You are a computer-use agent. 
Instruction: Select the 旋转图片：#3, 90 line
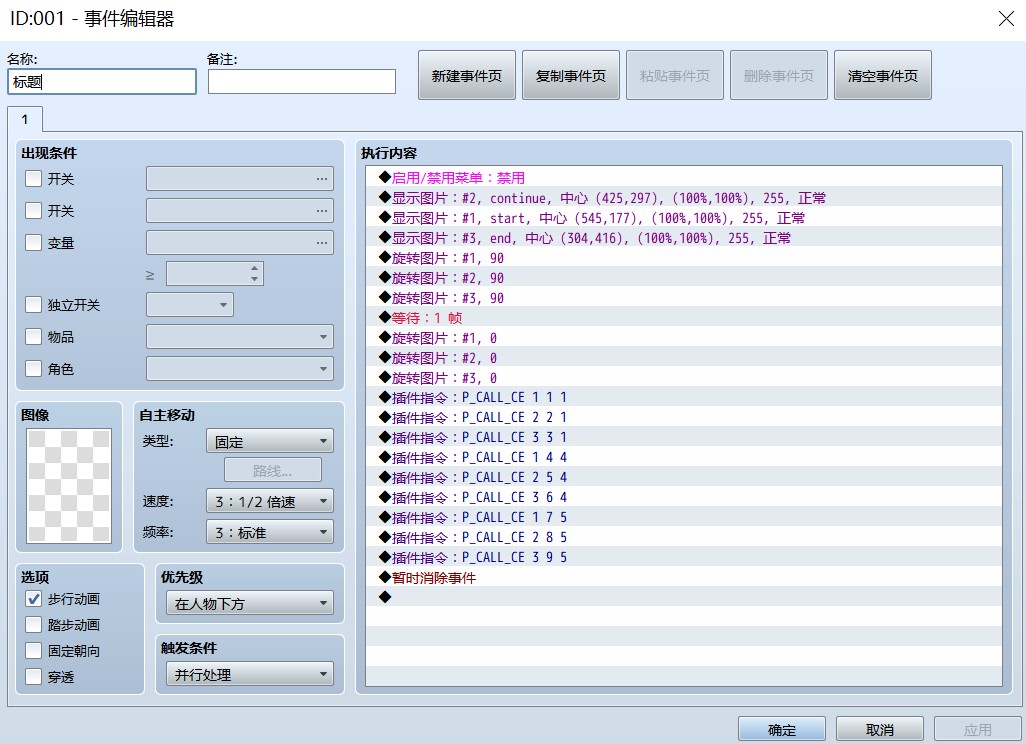tap(684, 298)
